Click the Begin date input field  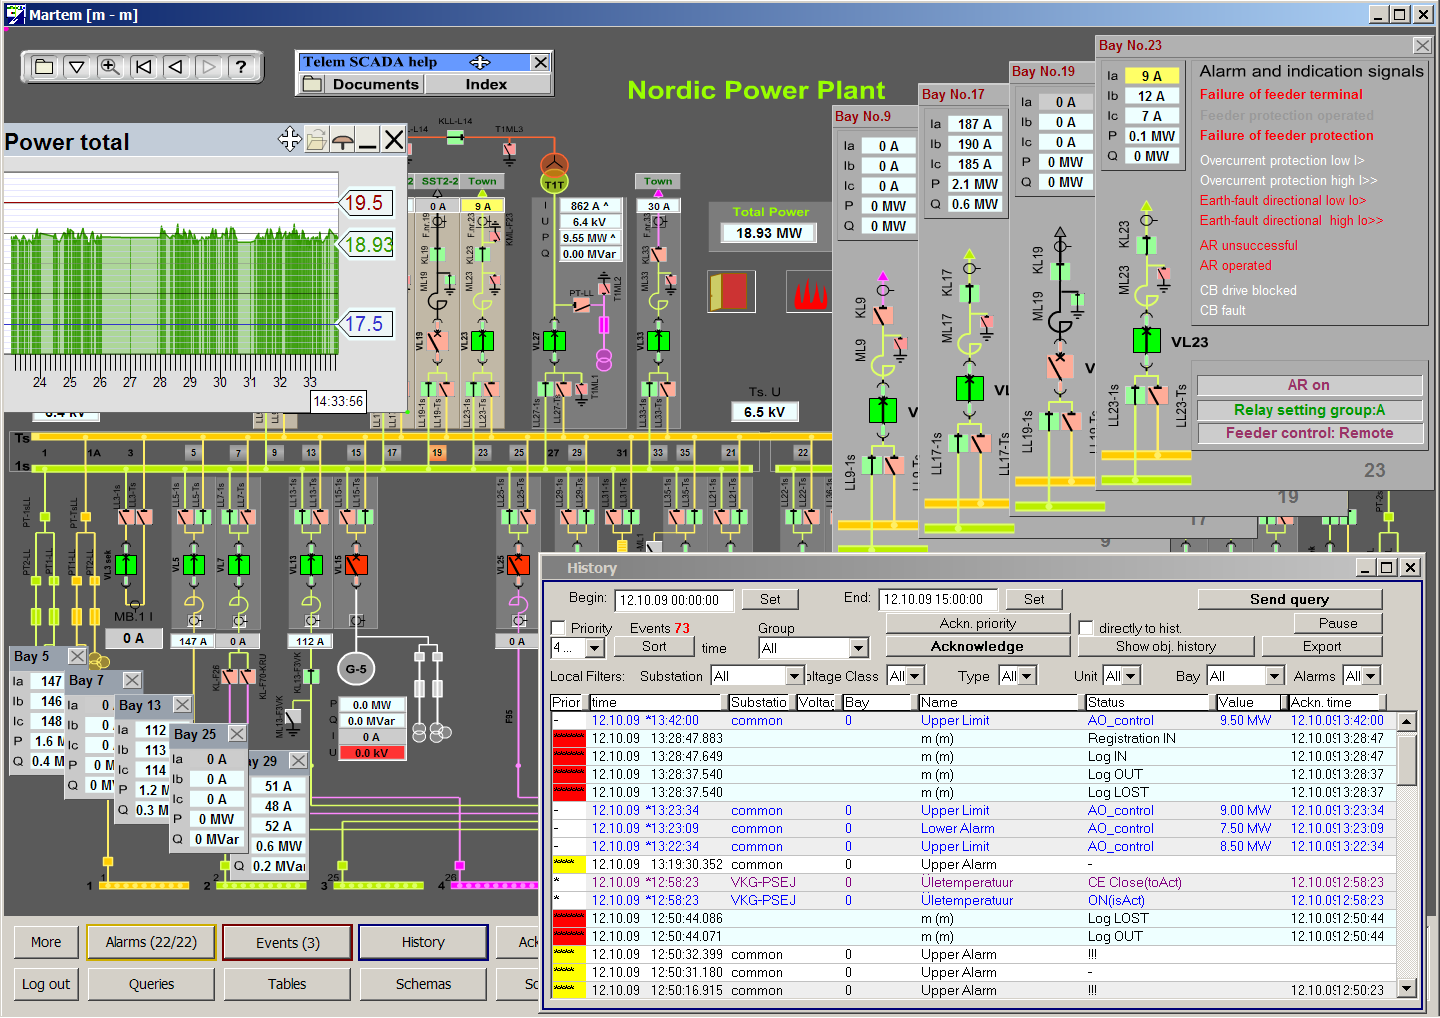(x=674, y=600)
